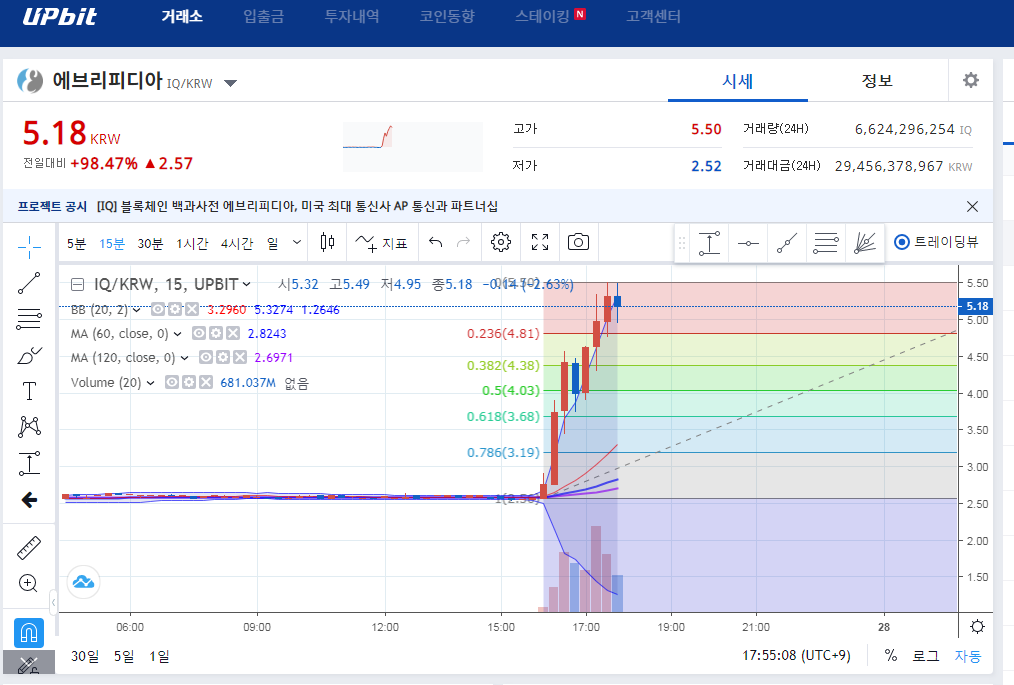Remove the MA (120) indicator

coord(240,357)
